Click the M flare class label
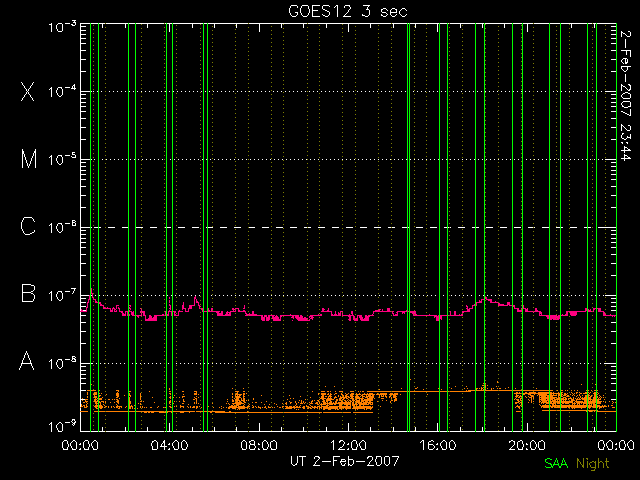The width and height of the screenshot is (640, 480). (x=29, y=159)
